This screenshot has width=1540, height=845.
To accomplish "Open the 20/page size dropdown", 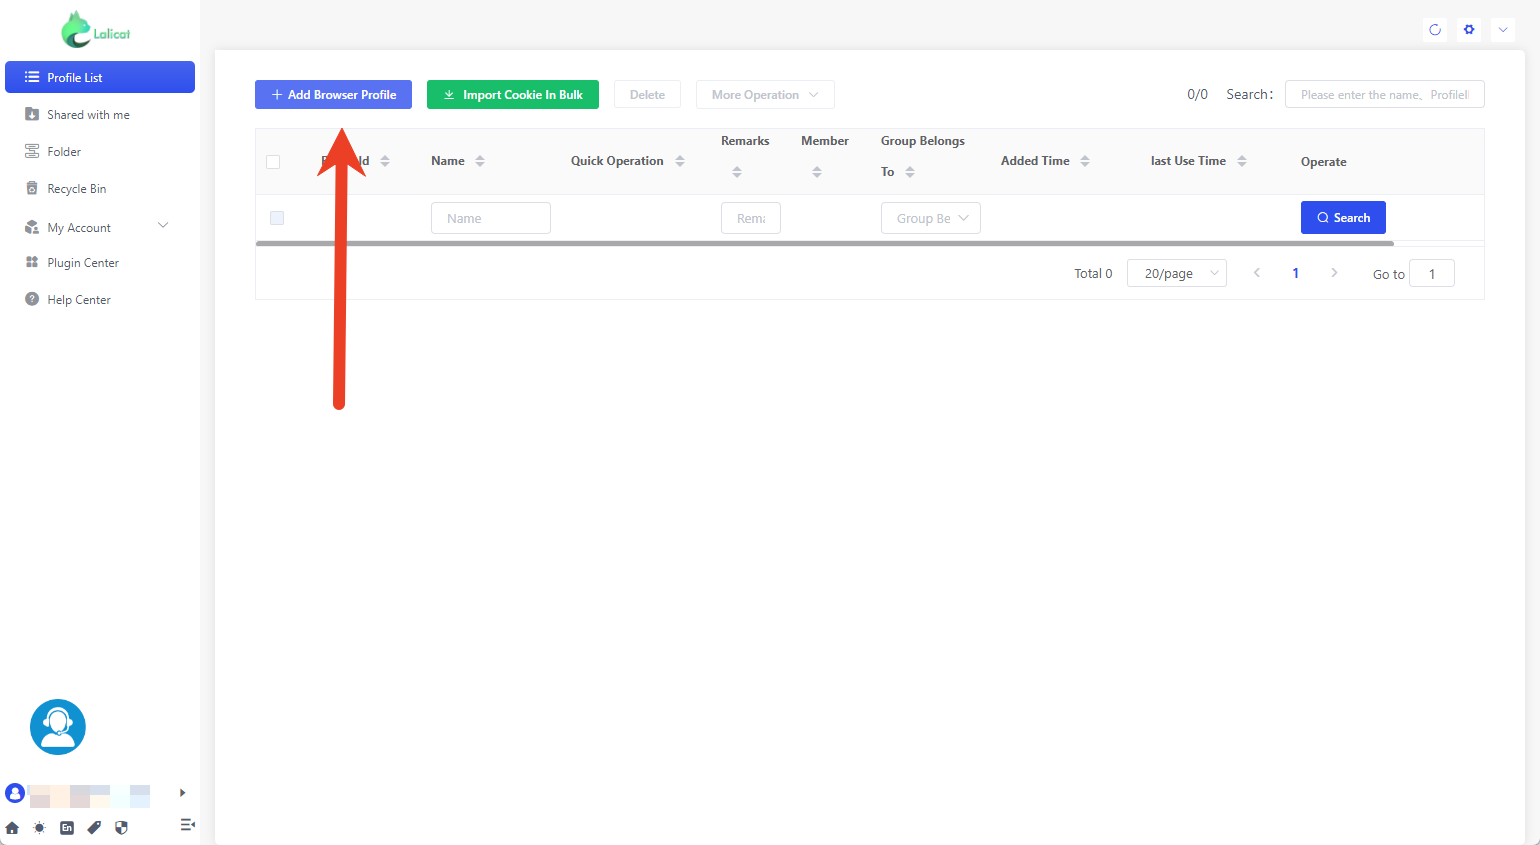I will point(1176,273).
